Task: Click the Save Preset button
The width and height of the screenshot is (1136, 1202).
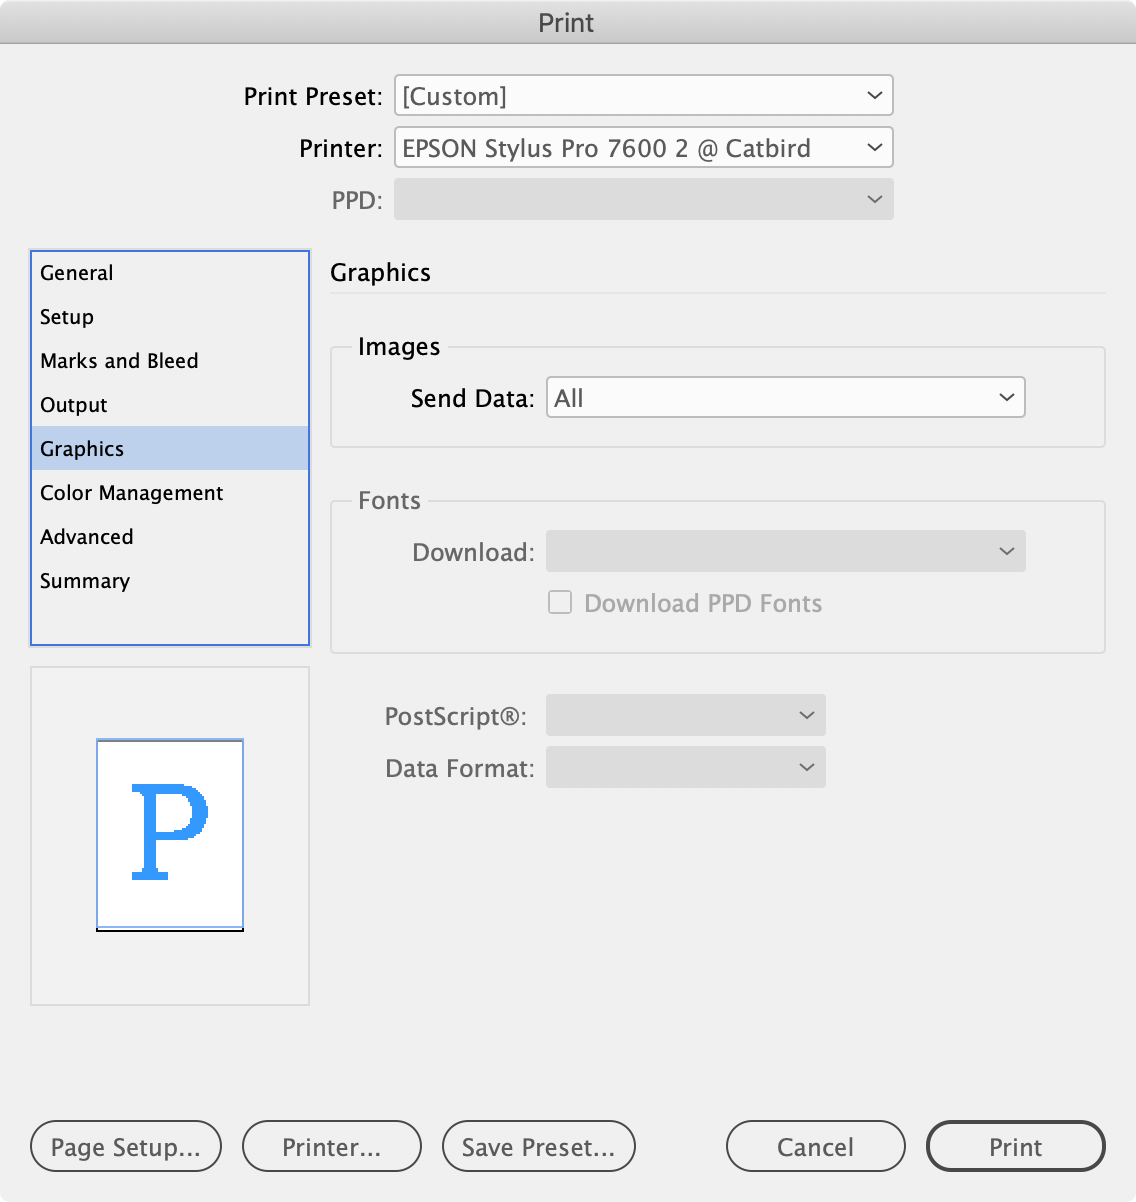Action: click(x=538, y=1146)
